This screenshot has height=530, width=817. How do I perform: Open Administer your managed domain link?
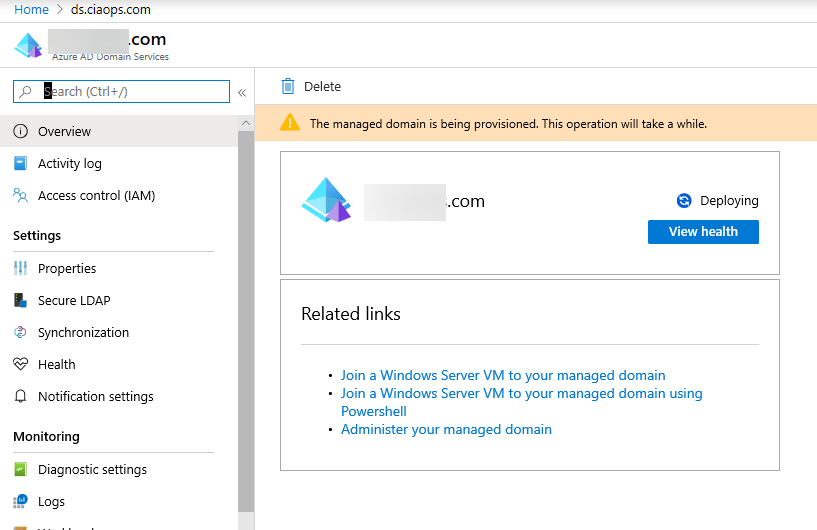(446, 430)
